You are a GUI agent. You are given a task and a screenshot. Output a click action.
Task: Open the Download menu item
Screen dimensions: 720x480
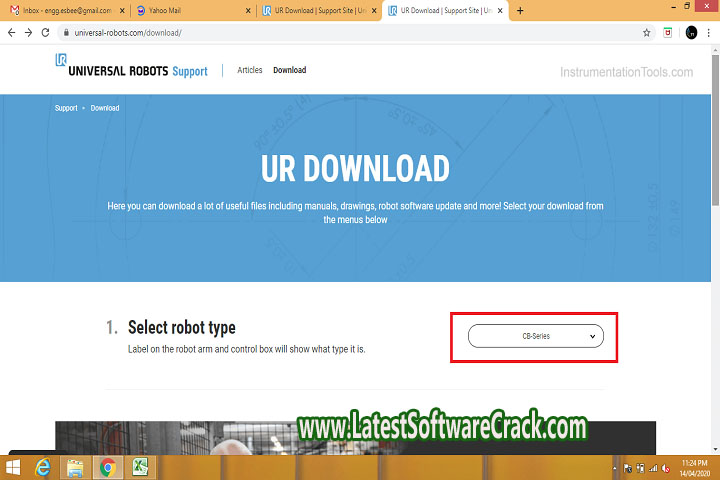(x=289, y=70)
